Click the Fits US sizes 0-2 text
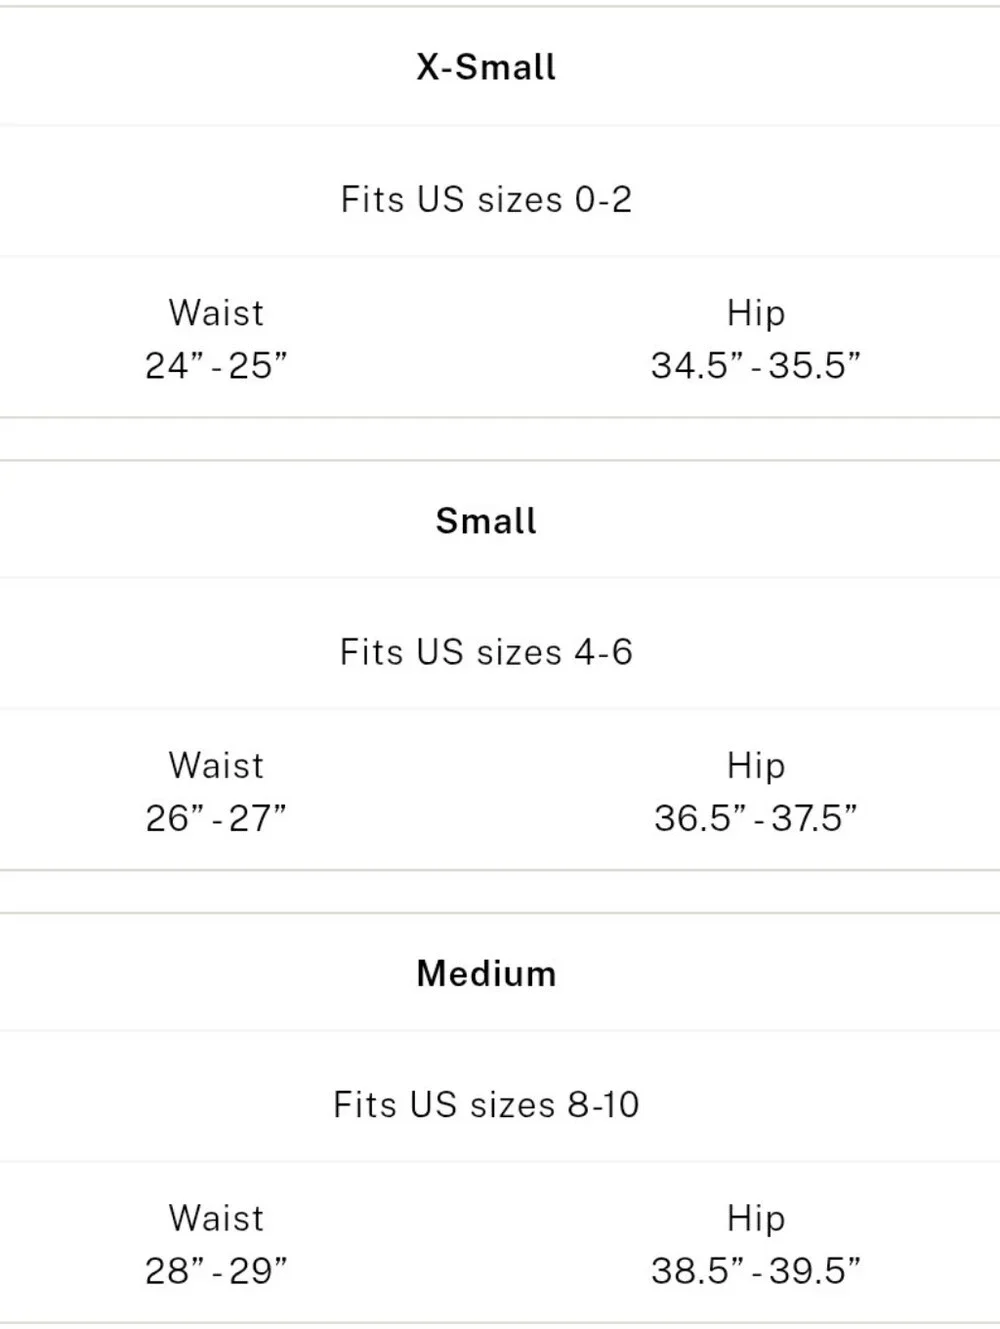 click(x=486, y=199)
